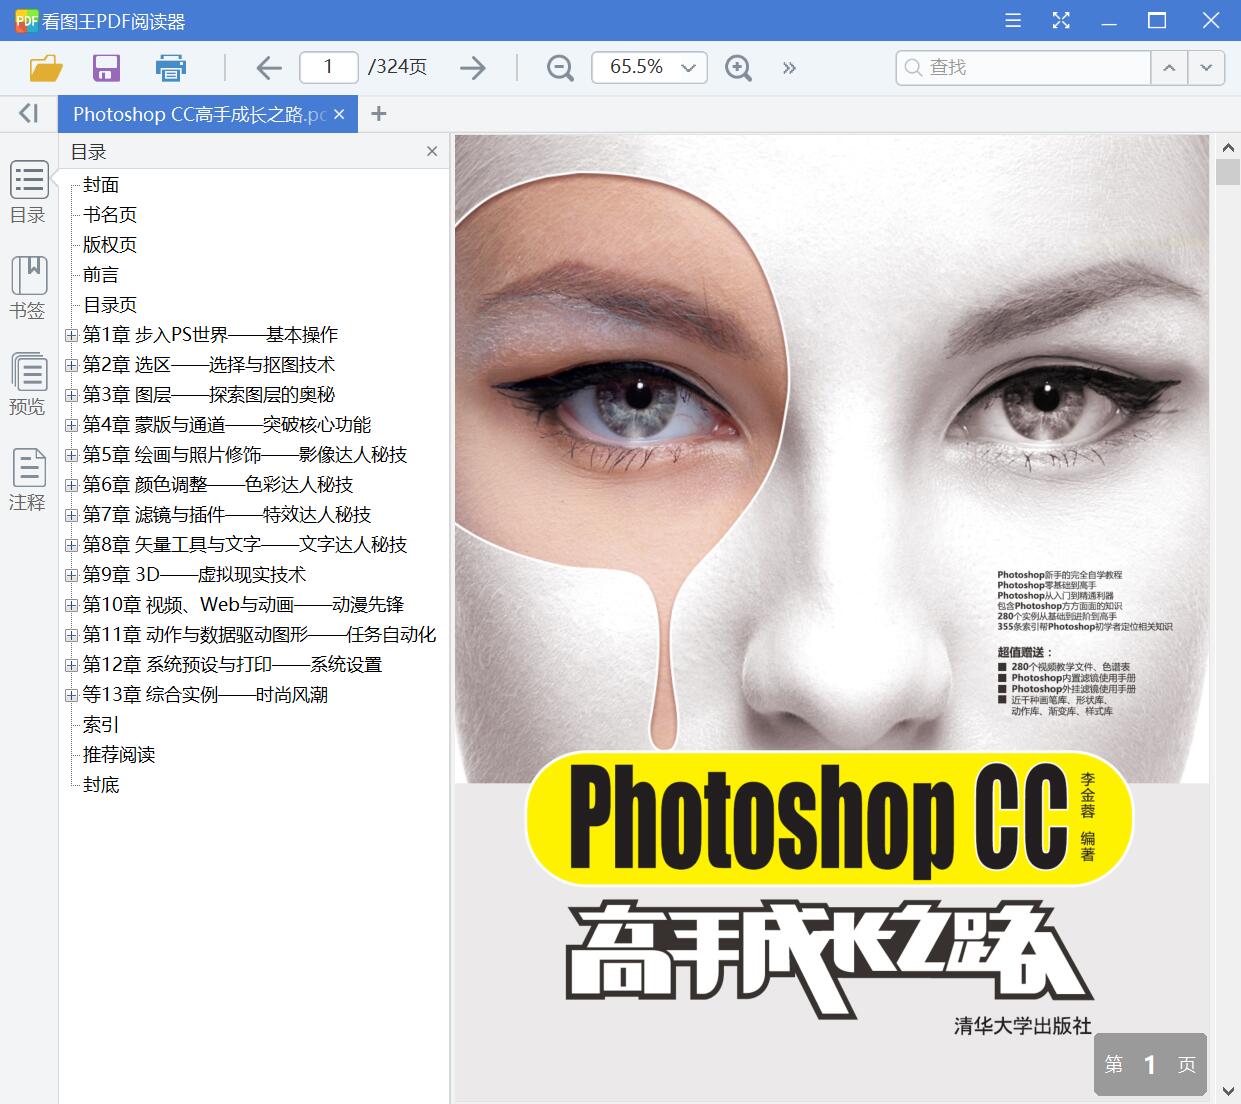Find the previous search result with the up arrow
Screen dimensions: 1241x1104
click(x=1168, y=67)
